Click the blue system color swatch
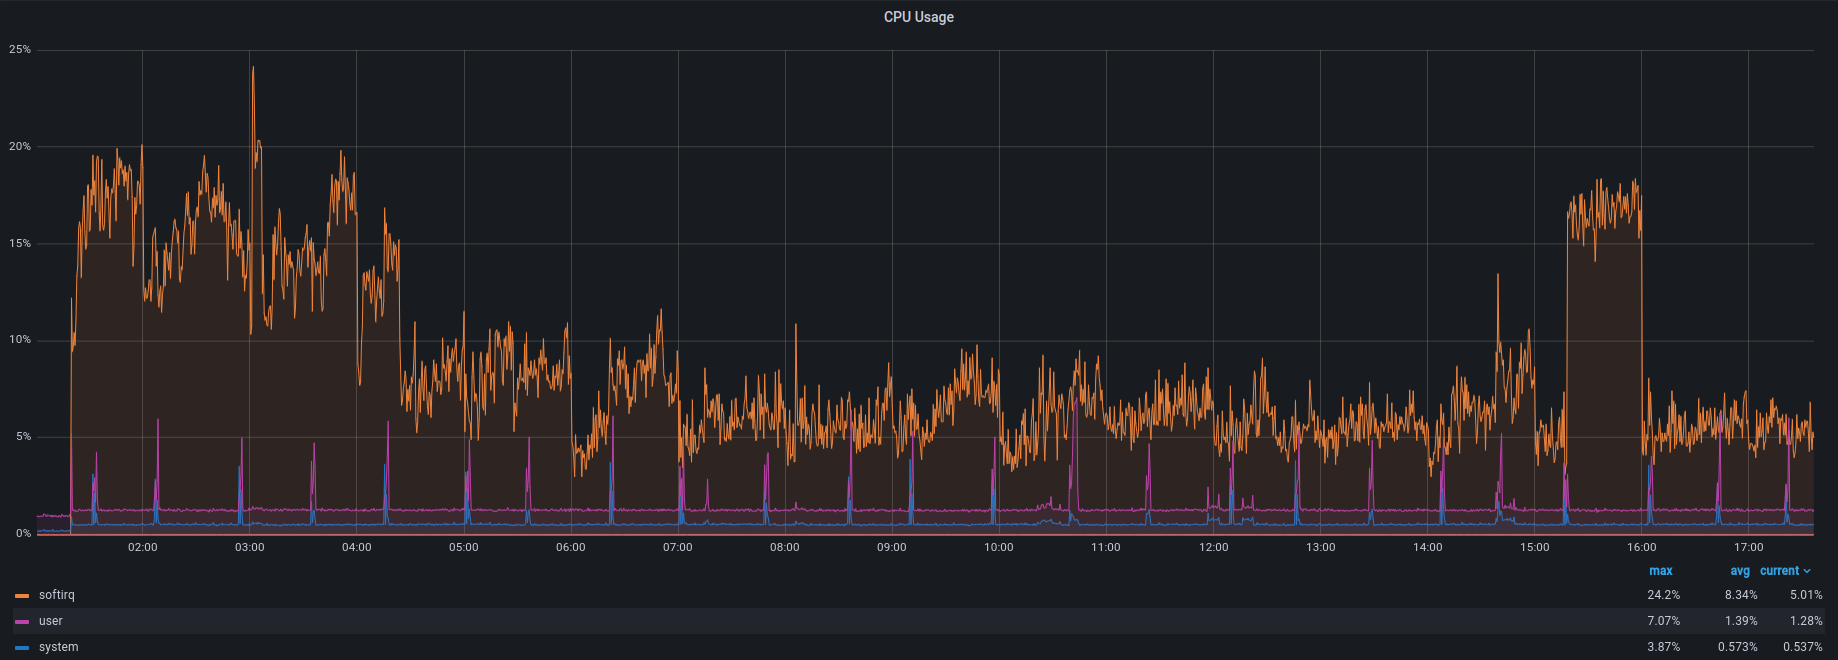Screen dimensions: 1838x660 tap(22, 648)
